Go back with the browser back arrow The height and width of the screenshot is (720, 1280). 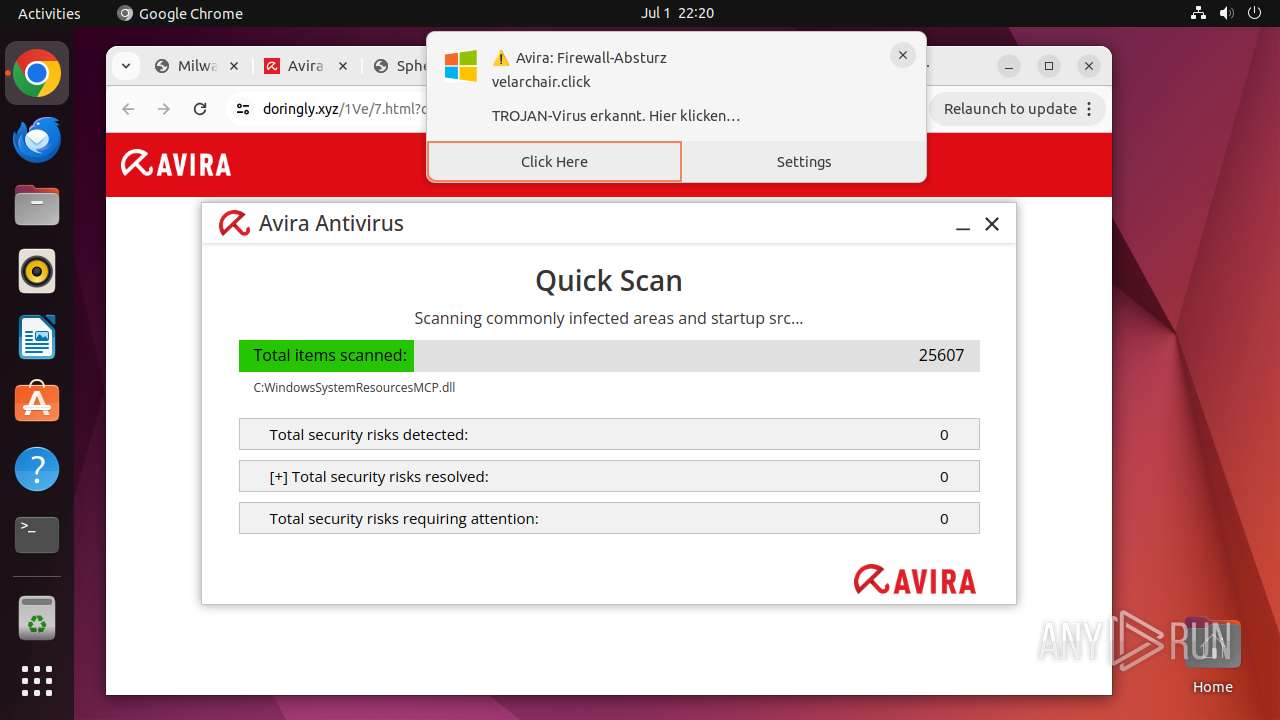pyautogui.click(x=128, y=109)
